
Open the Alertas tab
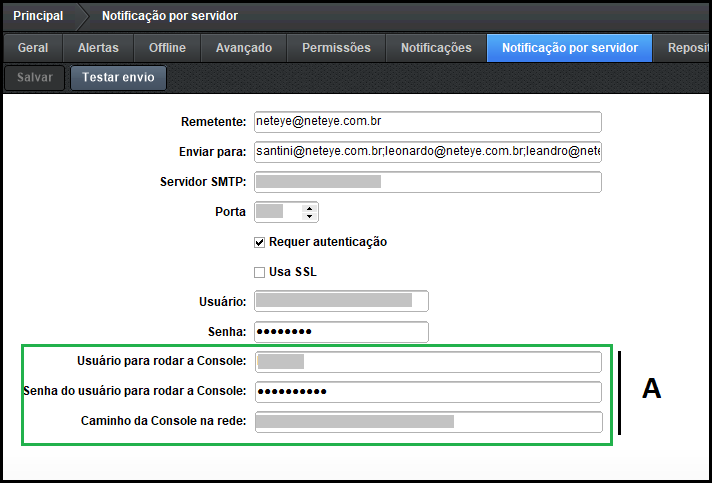(98, 48)
